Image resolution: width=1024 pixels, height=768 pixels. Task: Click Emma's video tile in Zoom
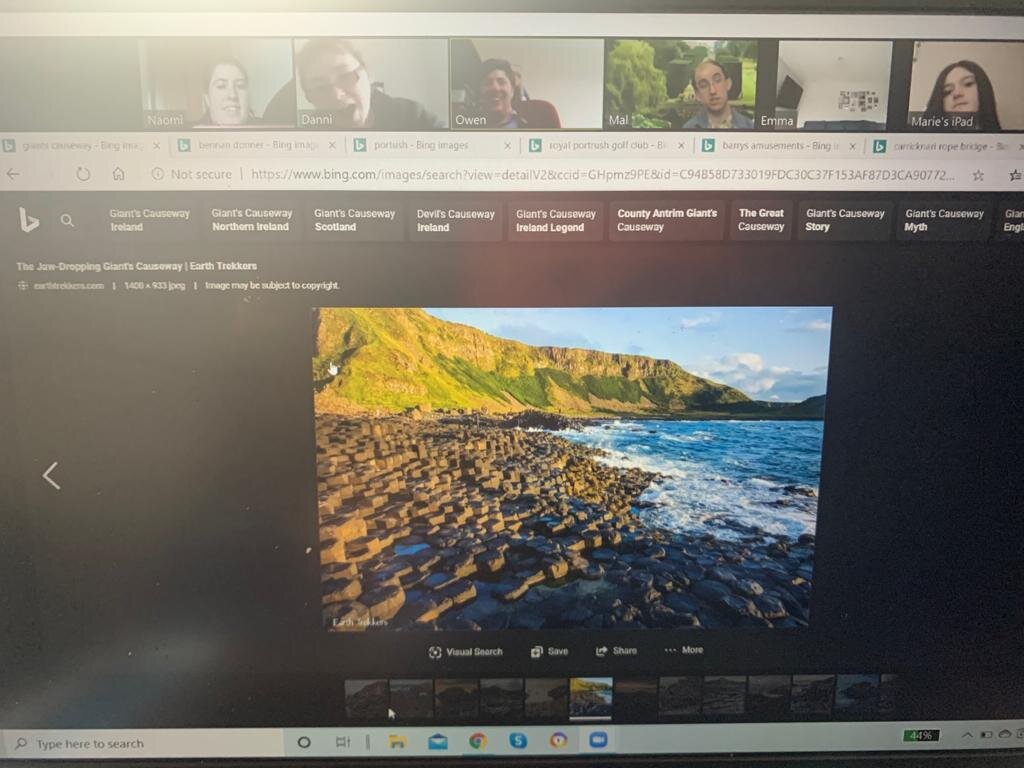[x=835, y=85]
